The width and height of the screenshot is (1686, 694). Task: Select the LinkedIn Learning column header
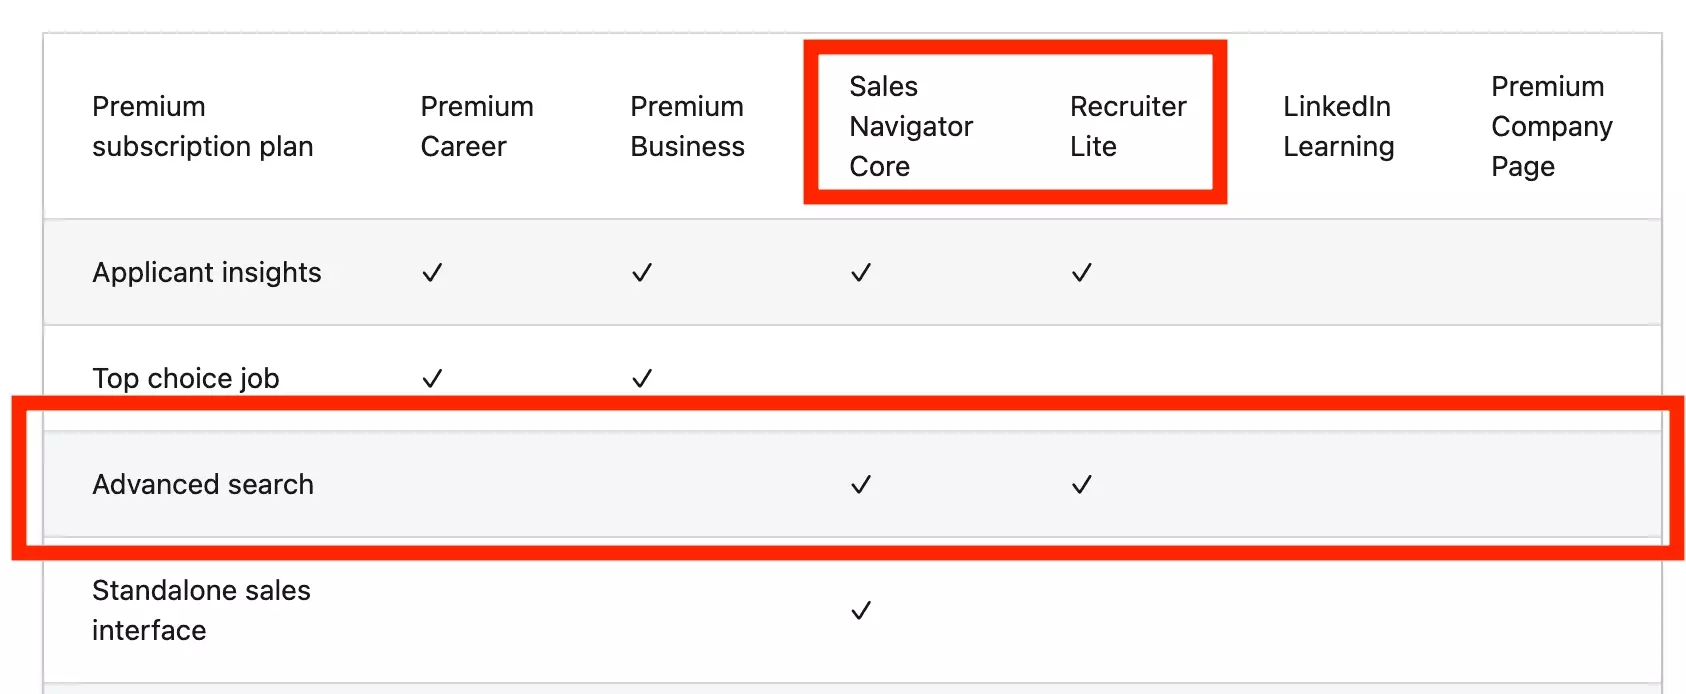1338,126
